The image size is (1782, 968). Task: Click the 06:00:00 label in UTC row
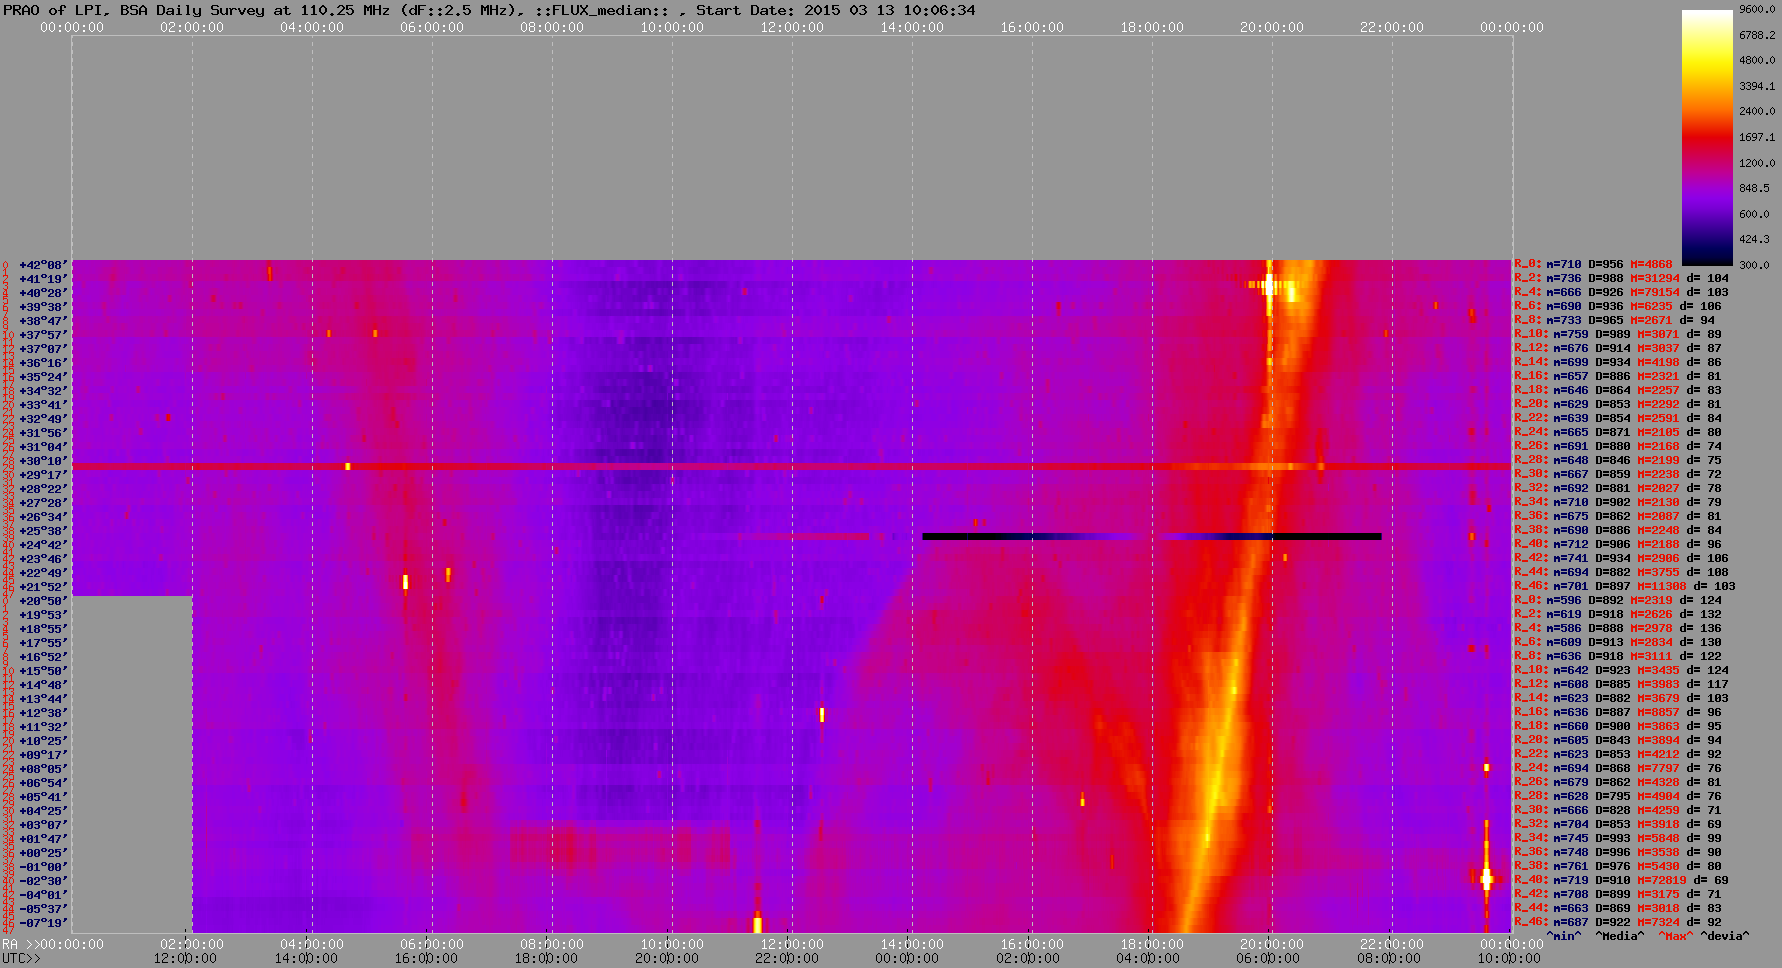tap(1266, 959)
